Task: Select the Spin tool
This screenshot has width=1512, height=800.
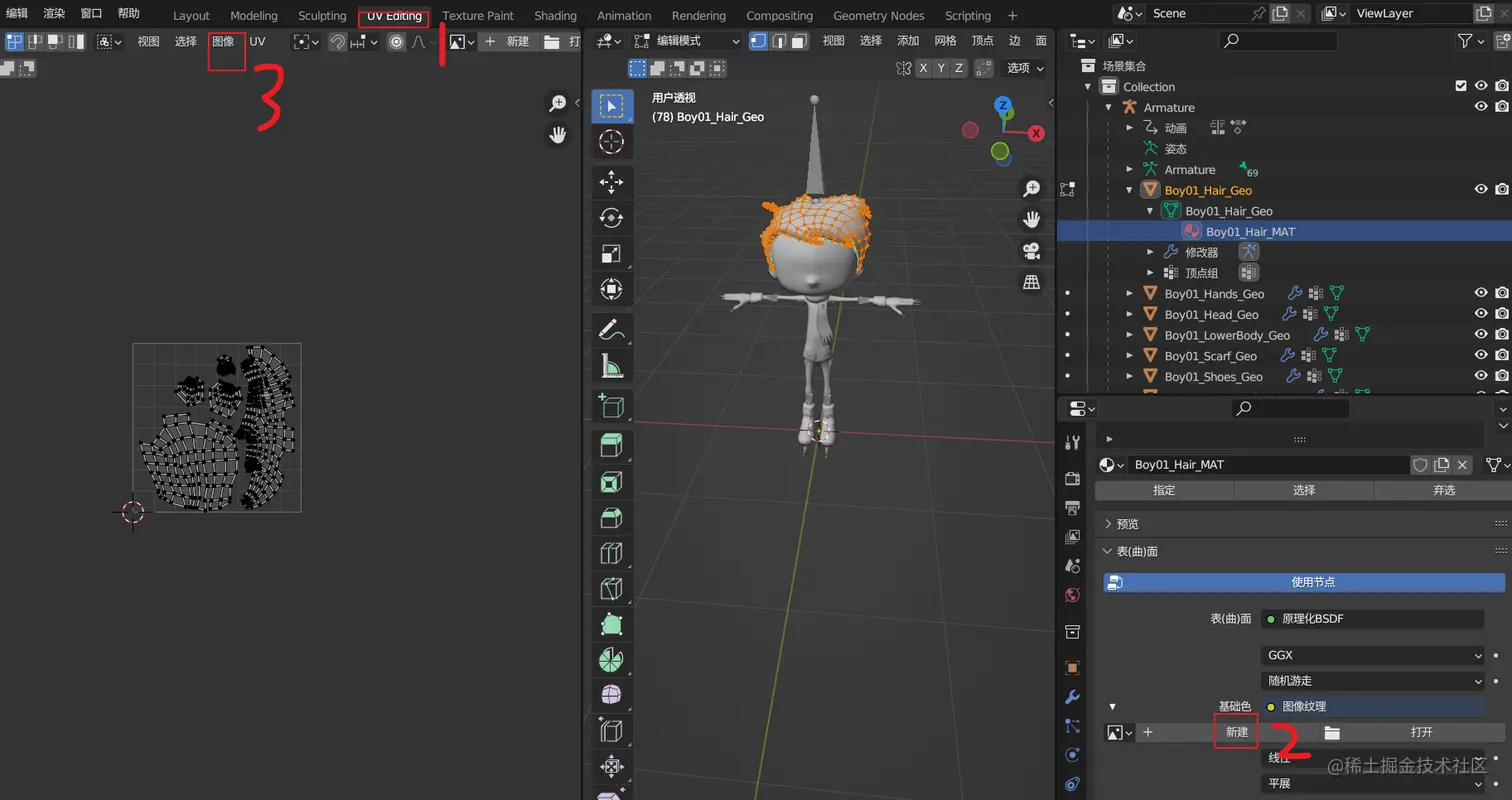Action: (x=611, y=660)
